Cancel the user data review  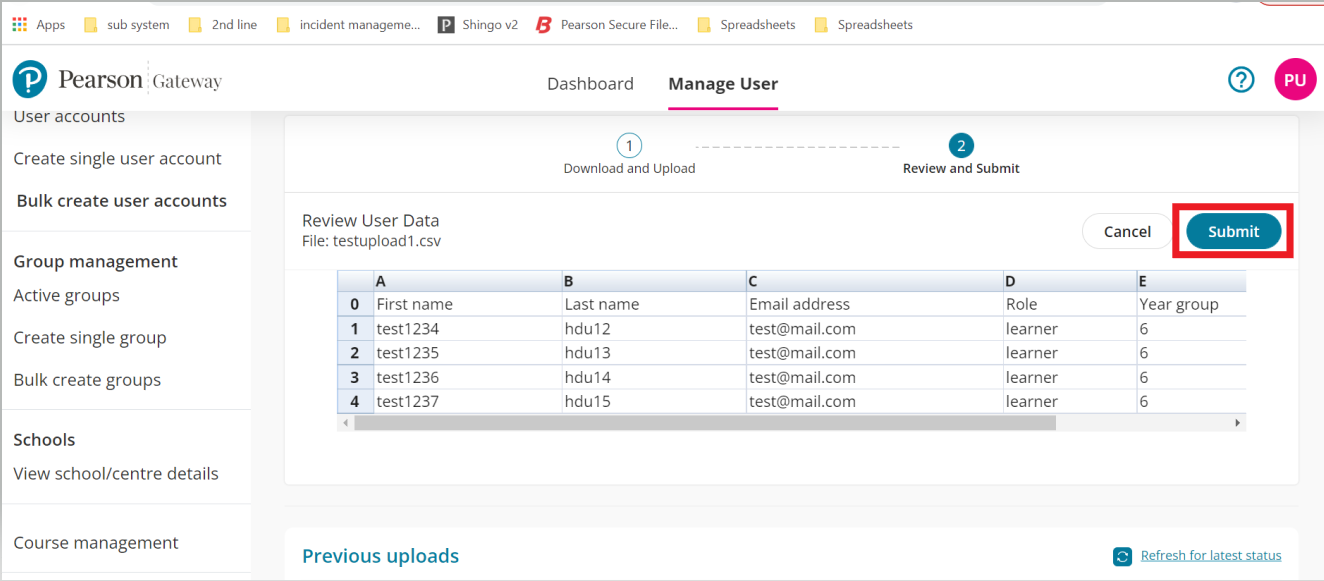pos(1127,231)
